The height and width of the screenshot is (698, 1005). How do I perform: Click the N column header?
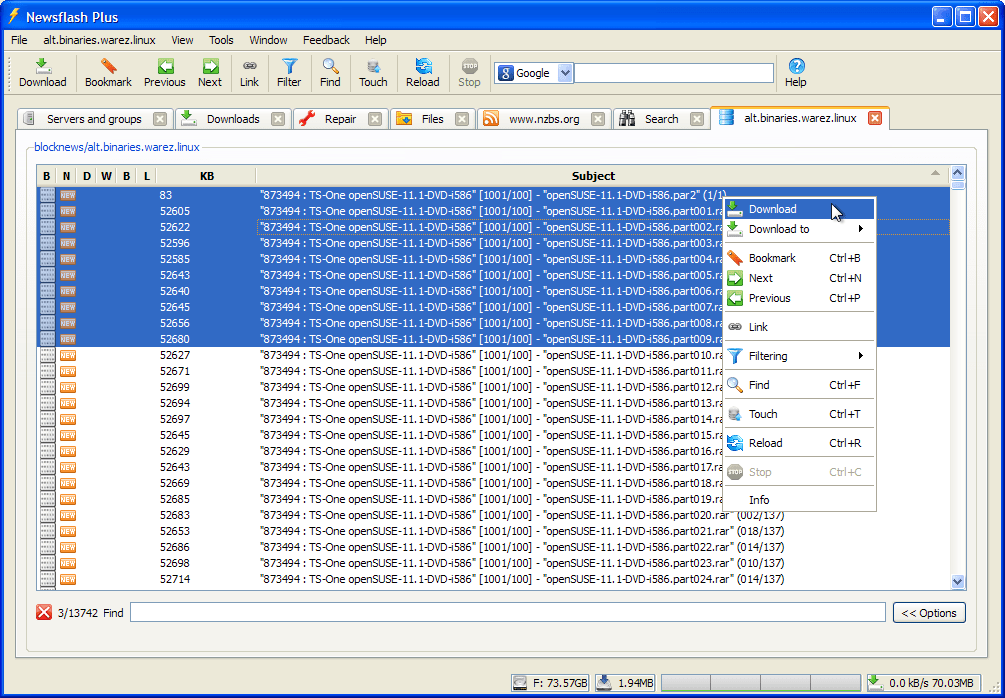pyautogui.click(x=67, y=176)
